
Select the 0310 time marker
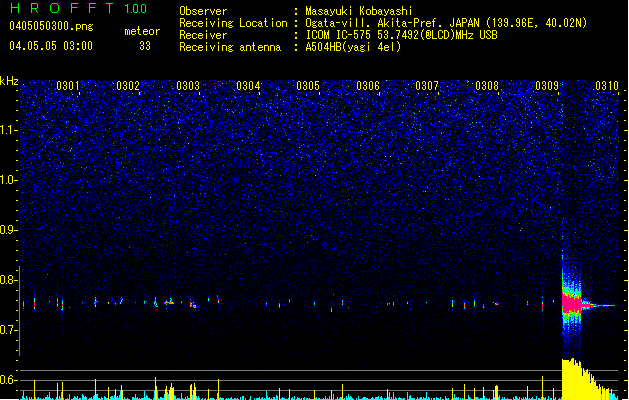(x=607, y=86)
